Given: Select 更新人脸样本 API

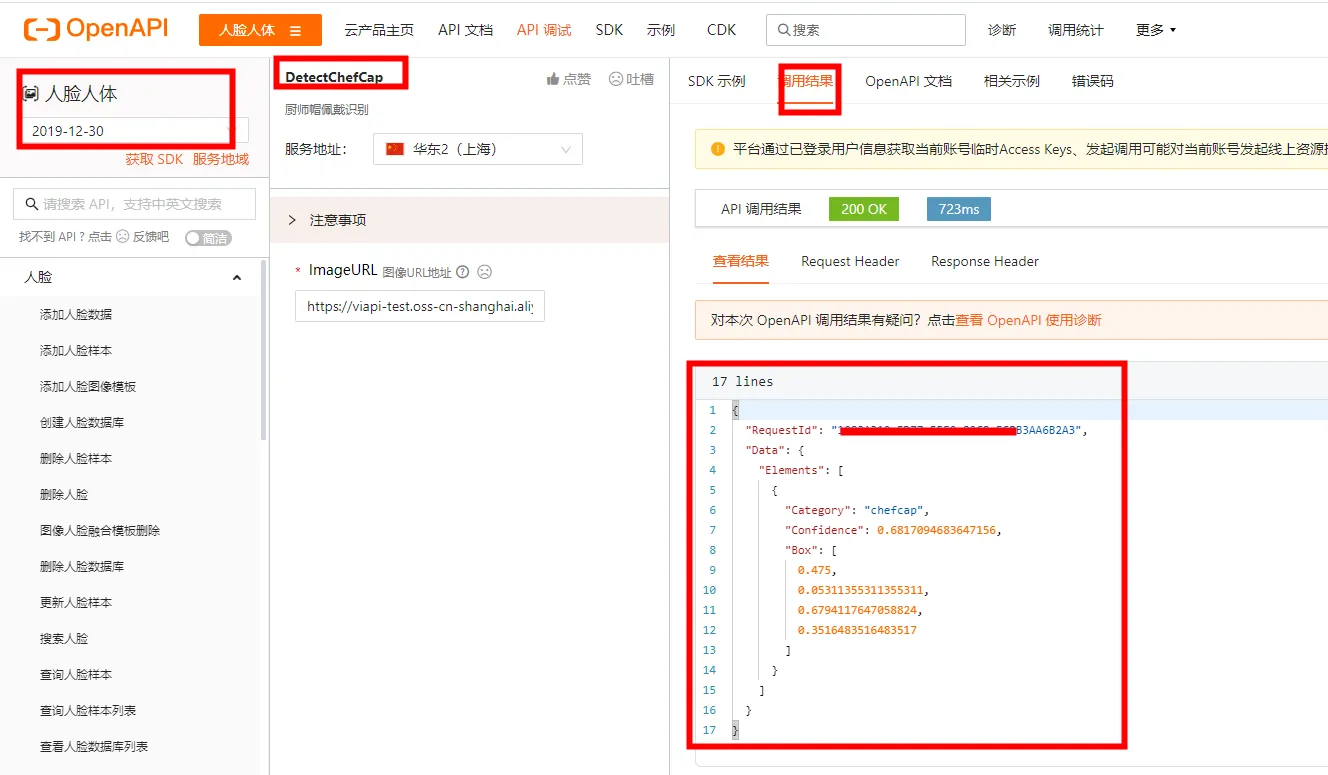Looking at the screenshot, I should click(x=76, y=602).
